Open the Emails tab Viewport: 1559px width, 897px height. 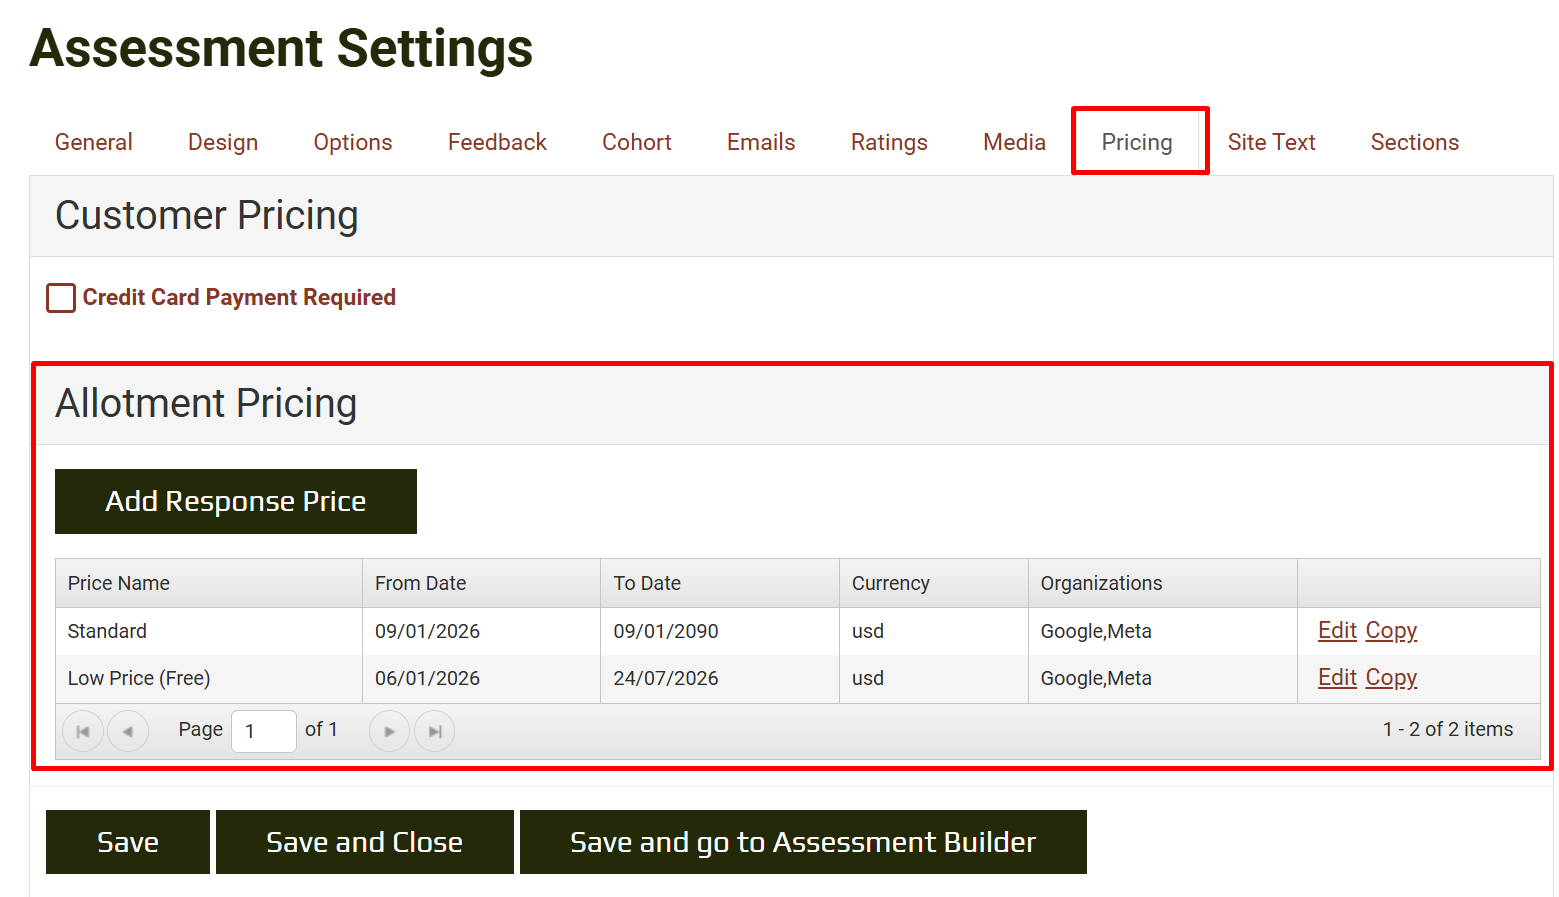(760, 142)
